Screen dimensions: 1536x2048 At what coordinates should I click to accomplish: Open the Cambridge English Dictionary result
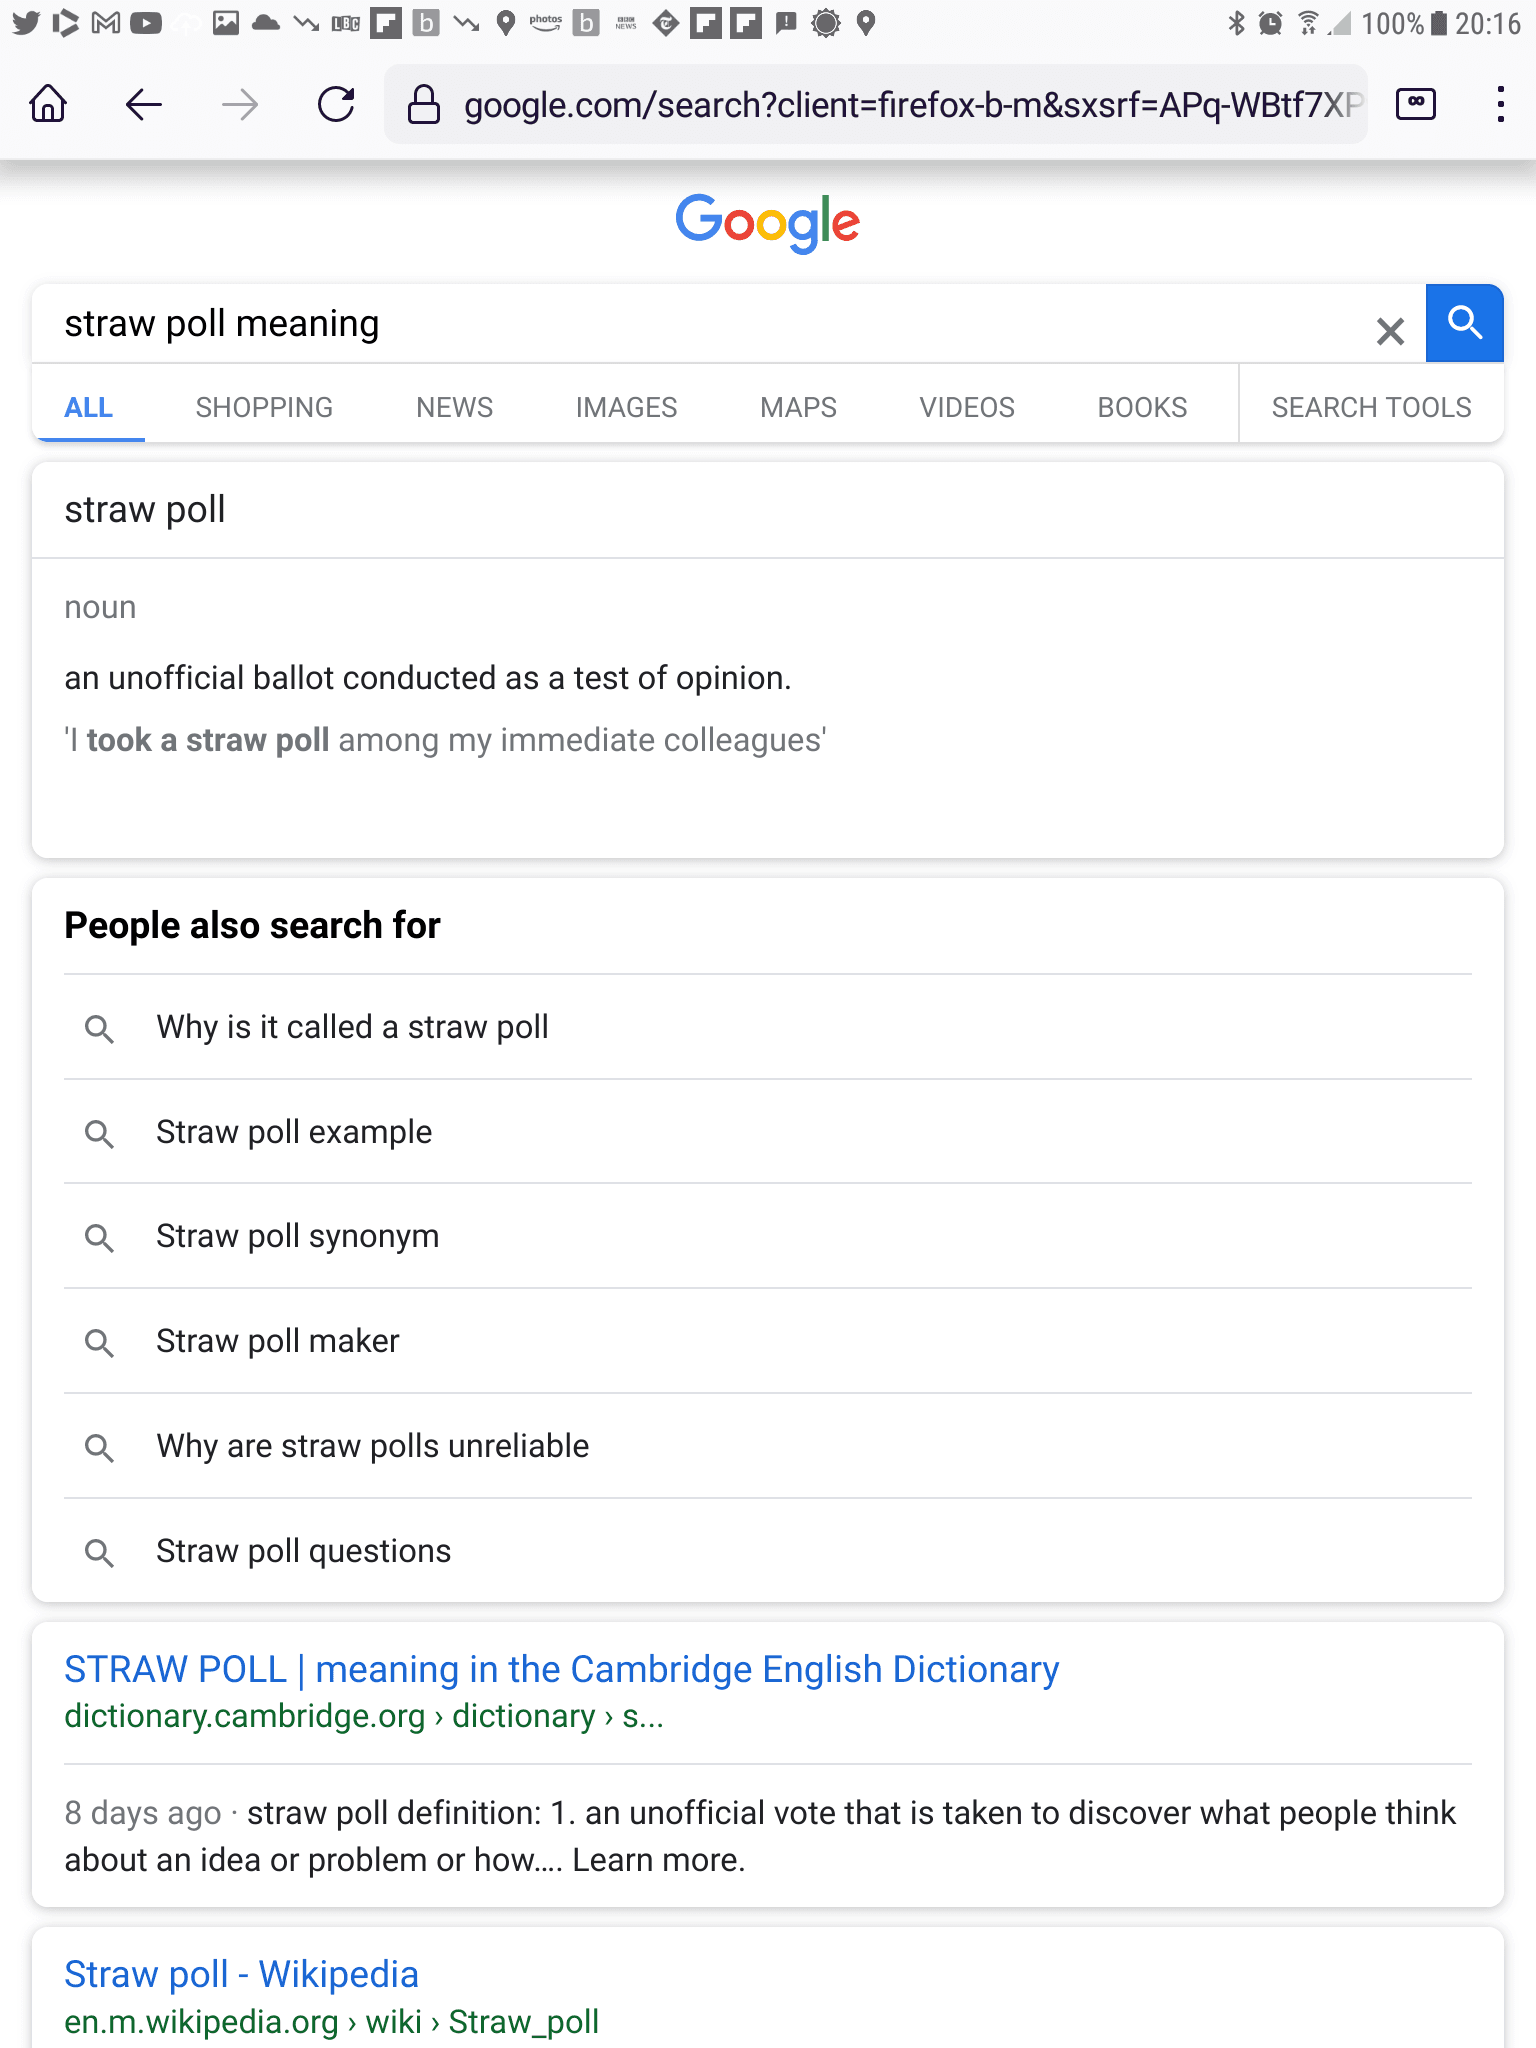pyautogui.click(x=561, y=1669)
